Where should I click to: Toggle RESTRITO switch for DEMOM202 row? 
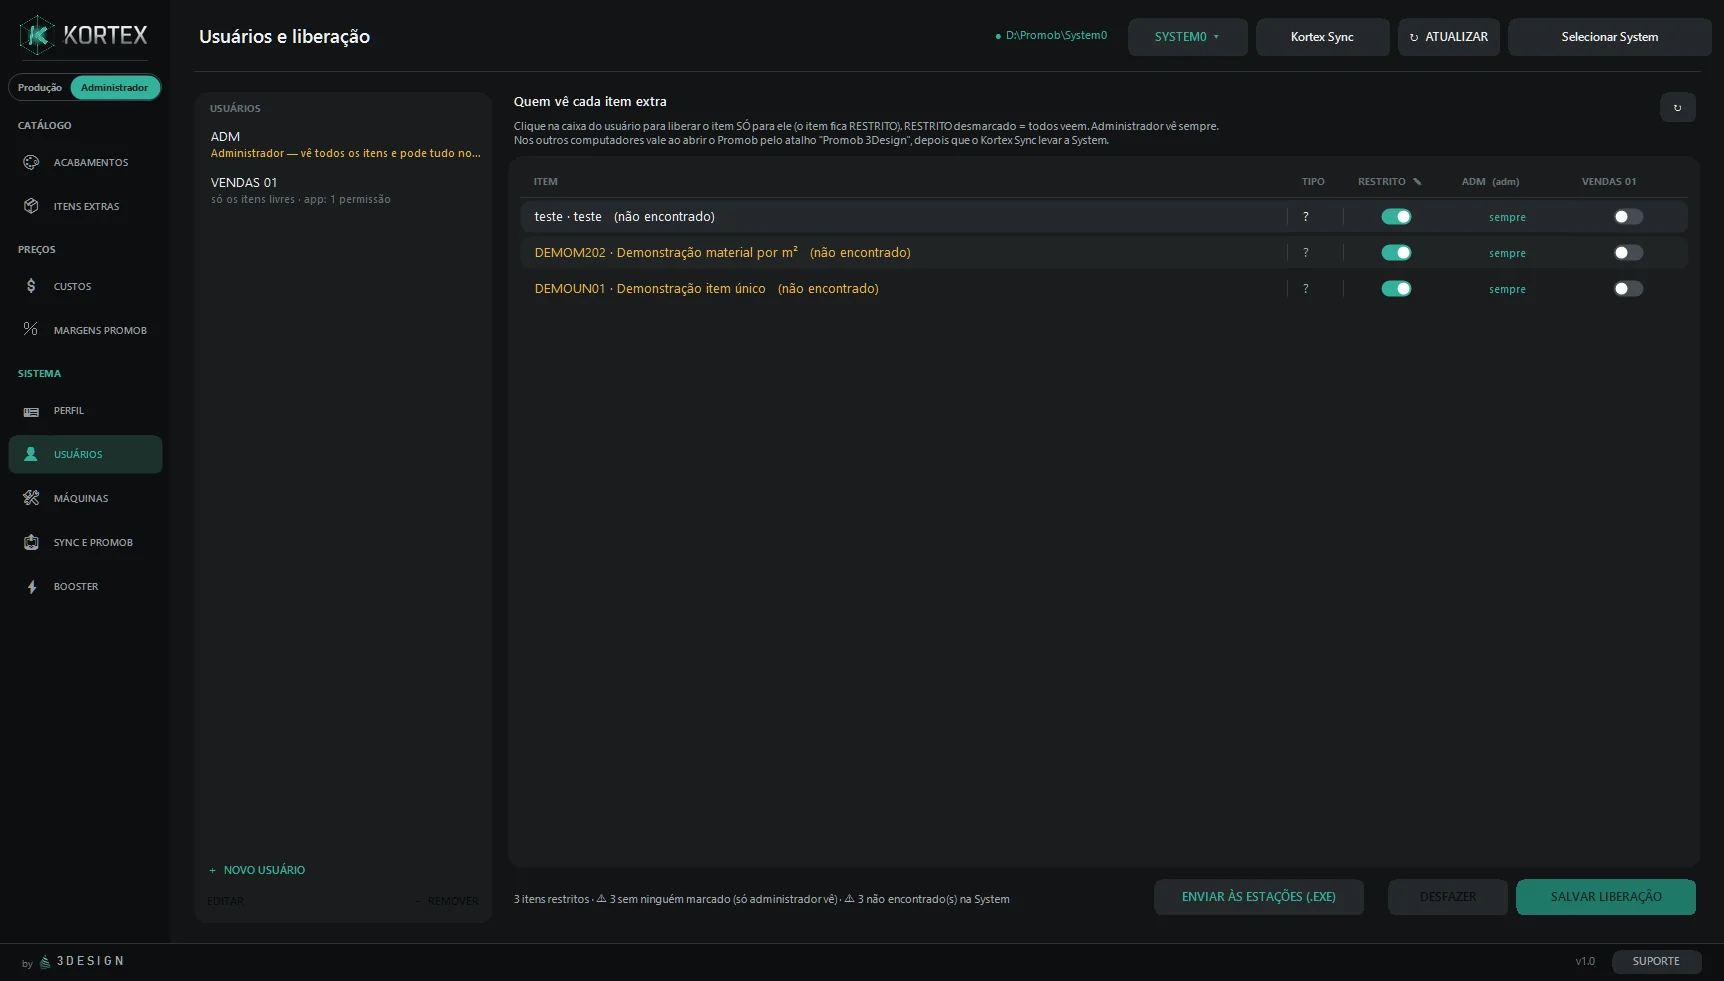click(x=1396, y=253)
